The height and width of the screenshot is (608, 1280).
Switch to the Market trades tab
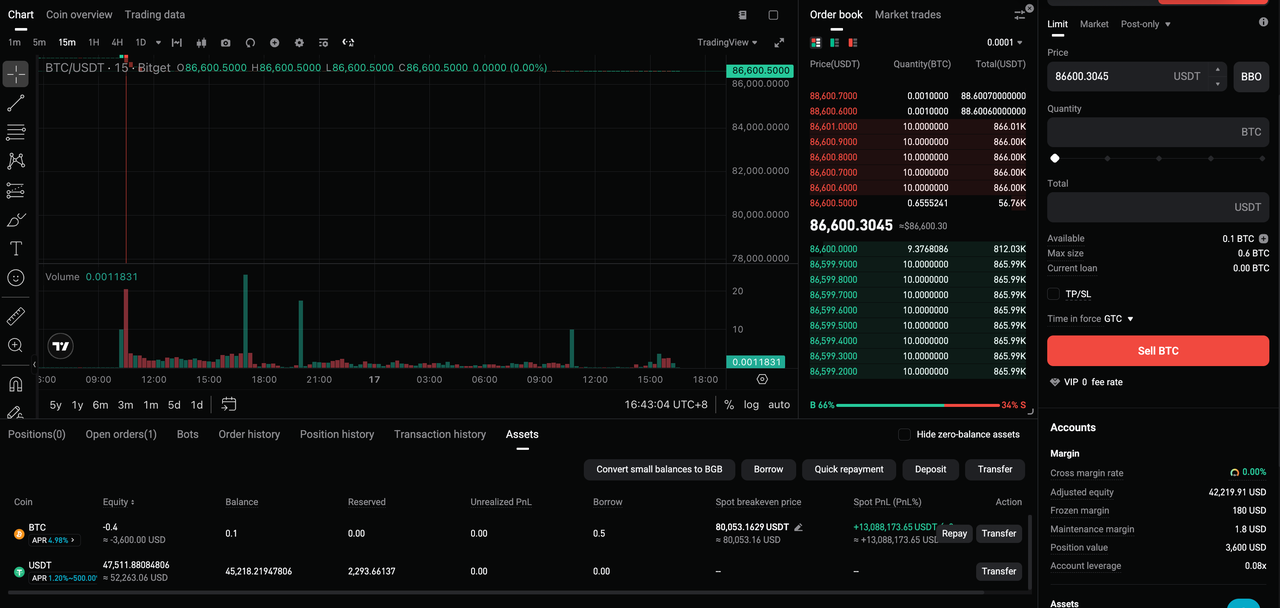(907, 15)
